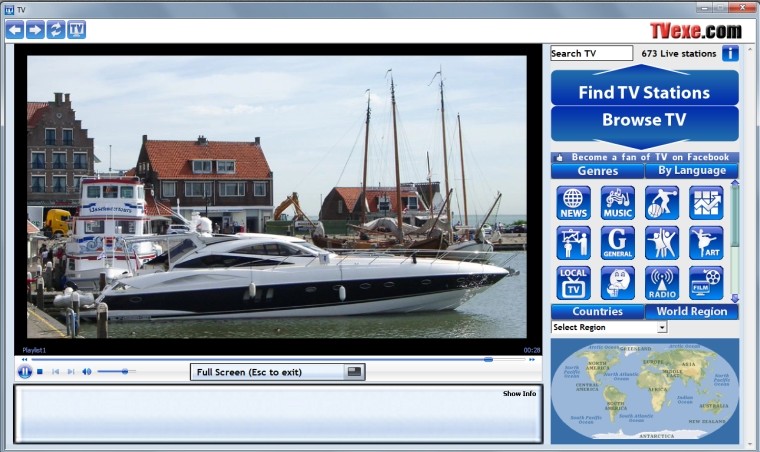Expand the Select Region dropdown
Viewport: 760px width, 452px height.
[661, 327]
